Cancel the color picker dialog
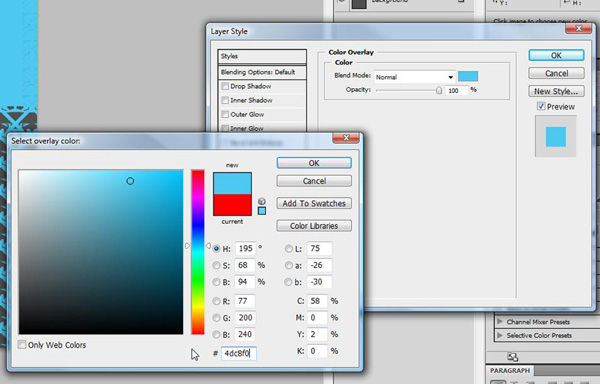This screenshot has height=384, width=600. [314, 181]
